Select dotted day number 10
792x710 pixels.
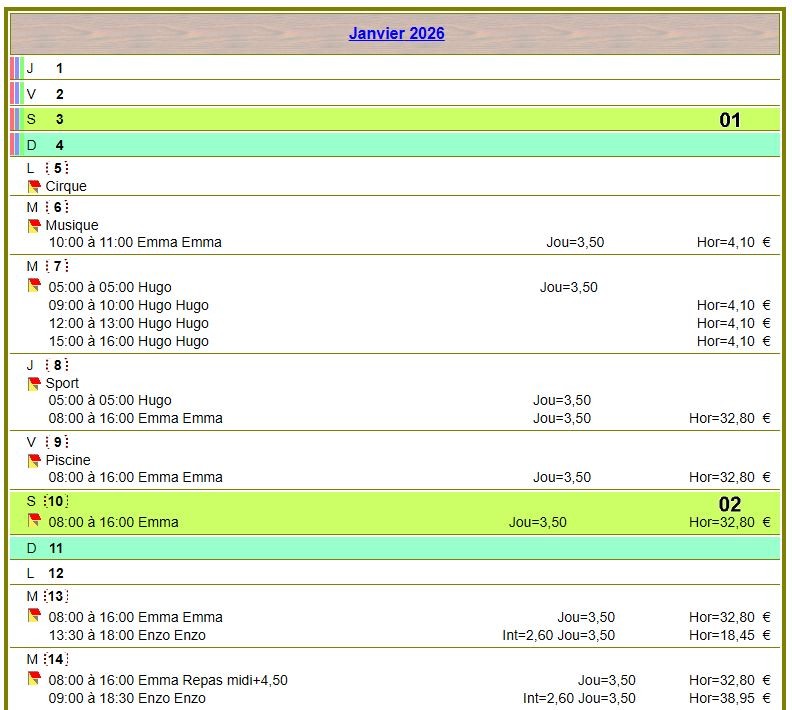tap(56, 501)
